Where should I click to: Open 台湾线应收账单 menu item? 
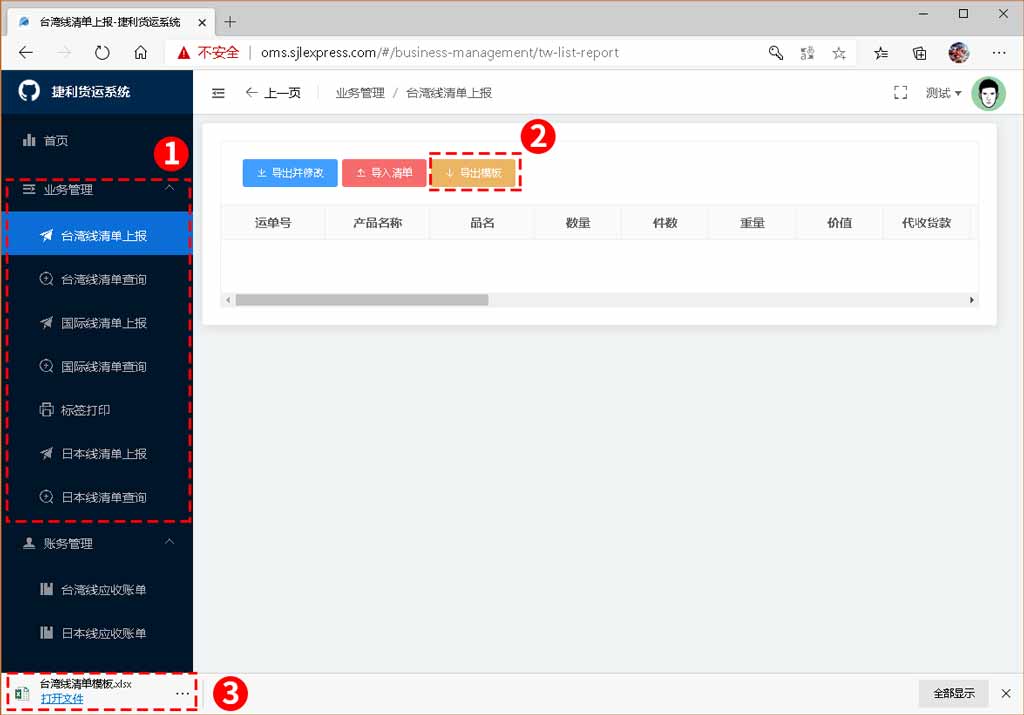coord(97,590)
